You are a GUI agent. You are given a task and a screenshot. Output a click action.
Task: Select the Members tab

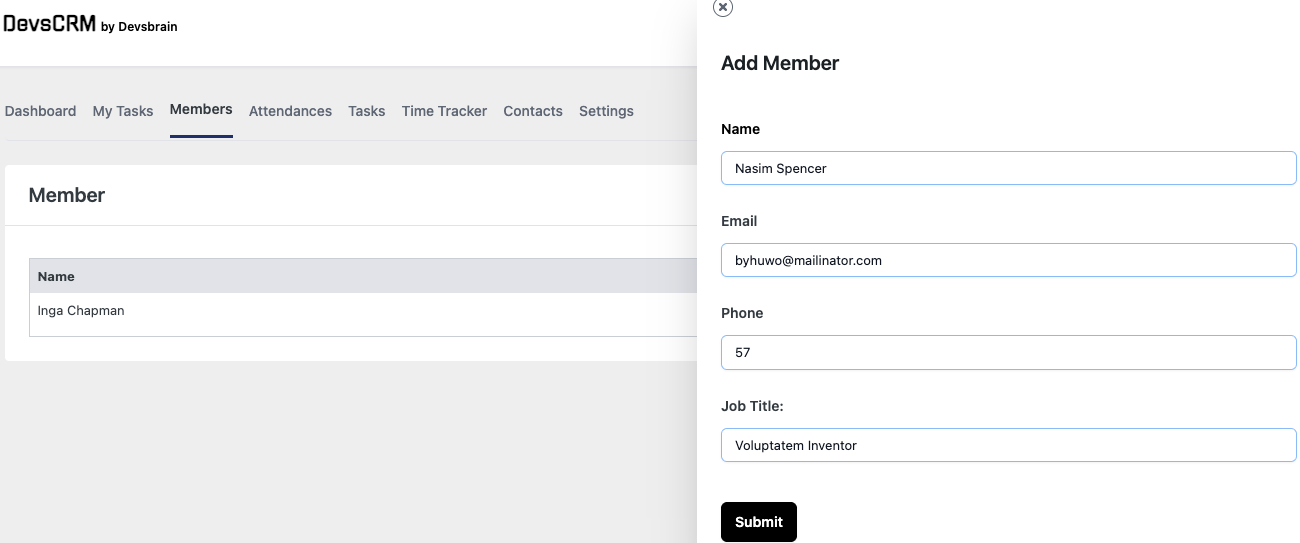[201, 110]
